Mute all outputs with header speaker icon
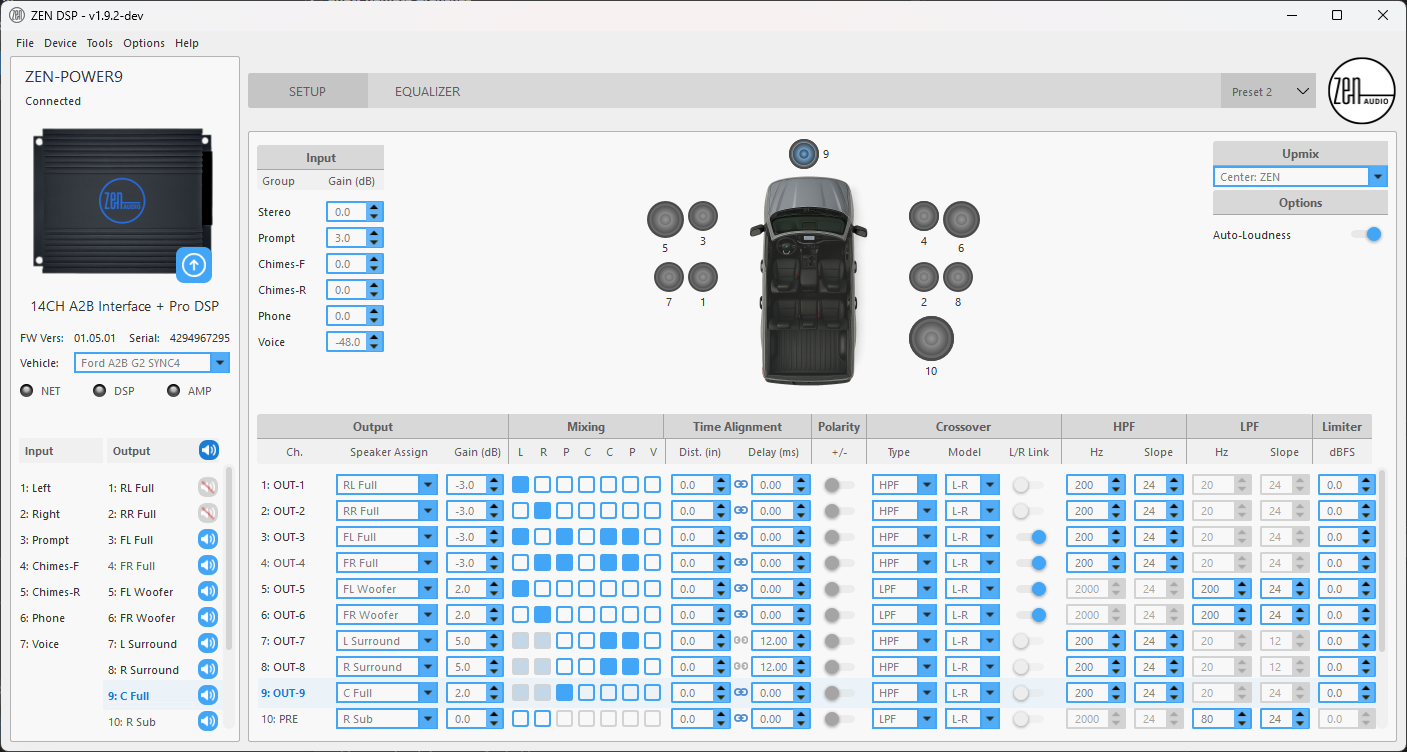The width and height of the screenshot is (1407, 752). click(208, 451)
